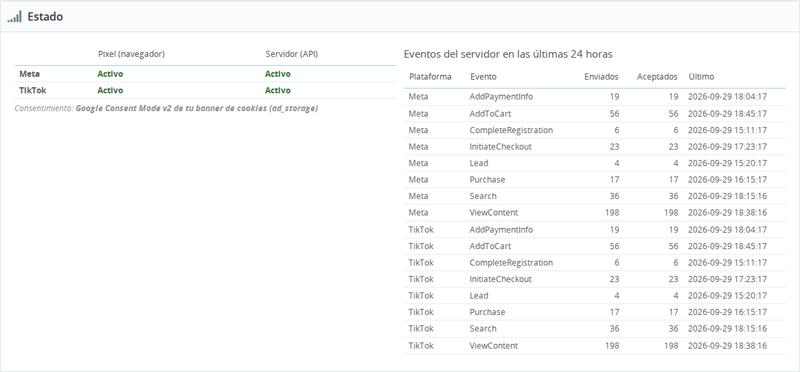Screen dimensions: 800x372
Task: Select the TikTok Lead event name
Action: point(479,295)
